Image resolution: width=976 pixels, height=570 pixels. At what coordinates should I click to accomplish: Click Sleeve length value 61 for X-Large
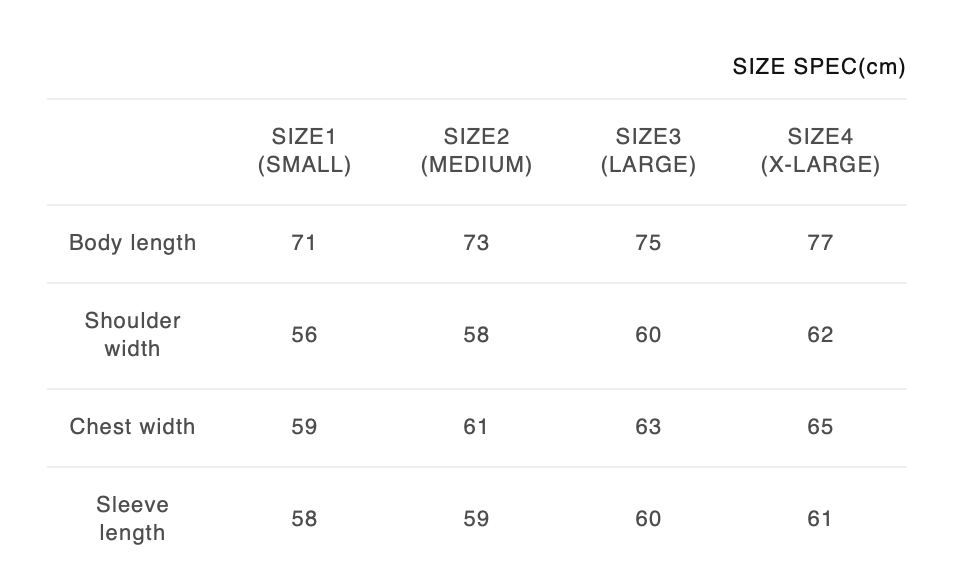(820, 519)
